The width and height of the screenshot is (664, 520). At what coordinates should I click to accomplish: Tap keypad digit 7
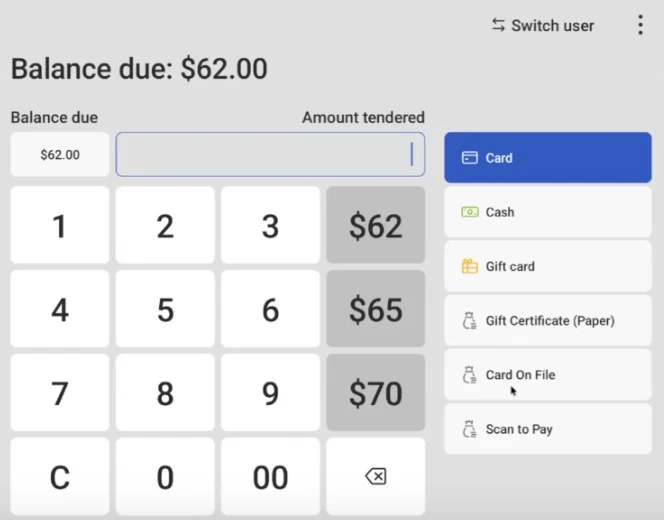click(x=60, y=393)
